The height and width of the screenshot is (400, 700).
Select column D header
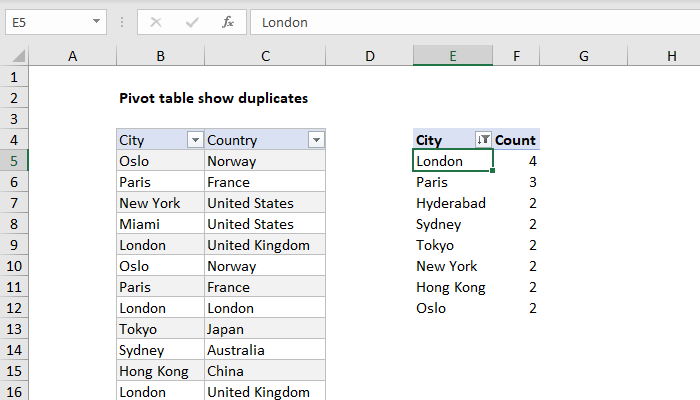click(370, 56)
